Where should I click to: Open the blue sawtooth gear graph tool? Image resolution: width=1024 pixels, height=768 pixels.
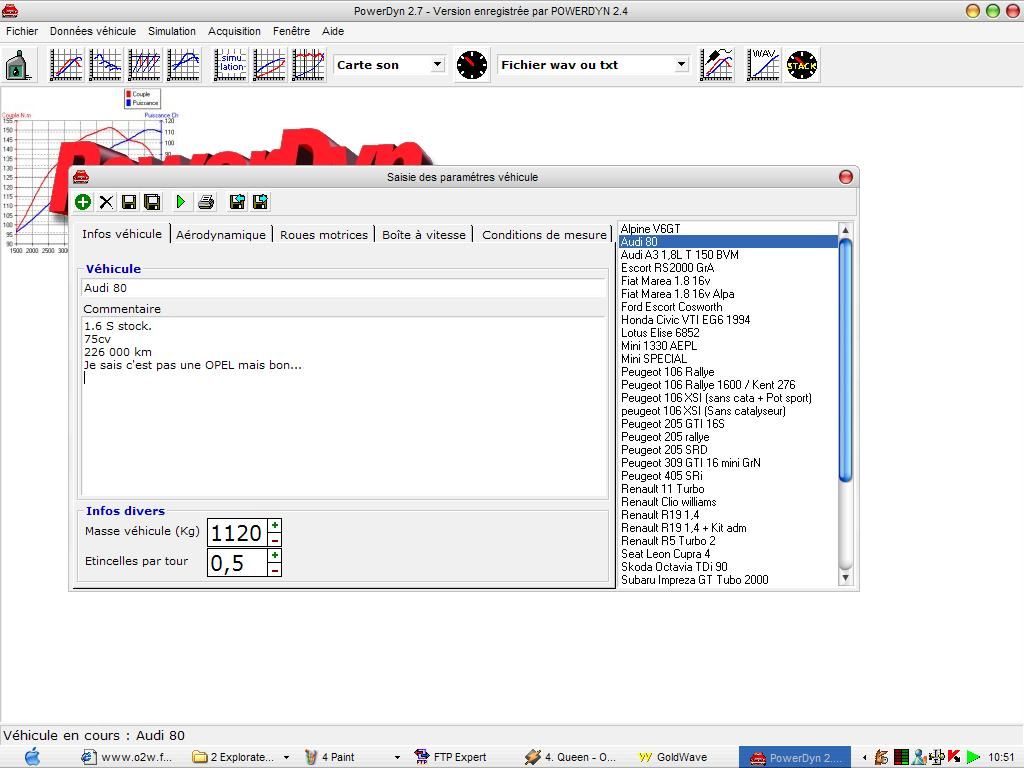point(145,65)
